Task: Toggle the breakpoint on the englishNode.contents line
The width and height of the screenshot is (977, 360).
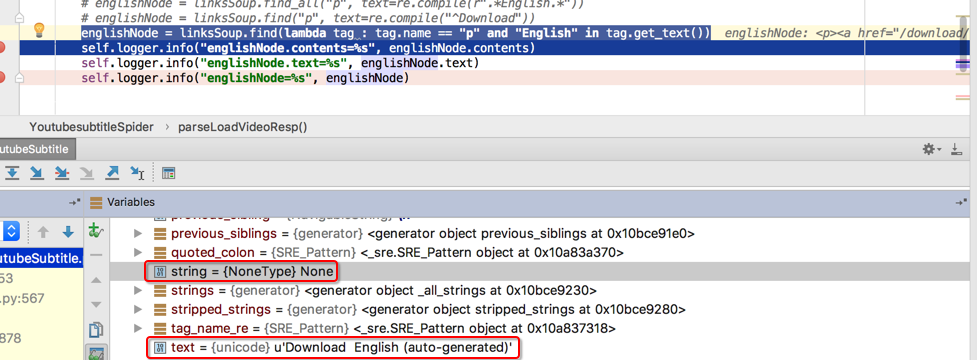Action: click(x=2, y=48)
